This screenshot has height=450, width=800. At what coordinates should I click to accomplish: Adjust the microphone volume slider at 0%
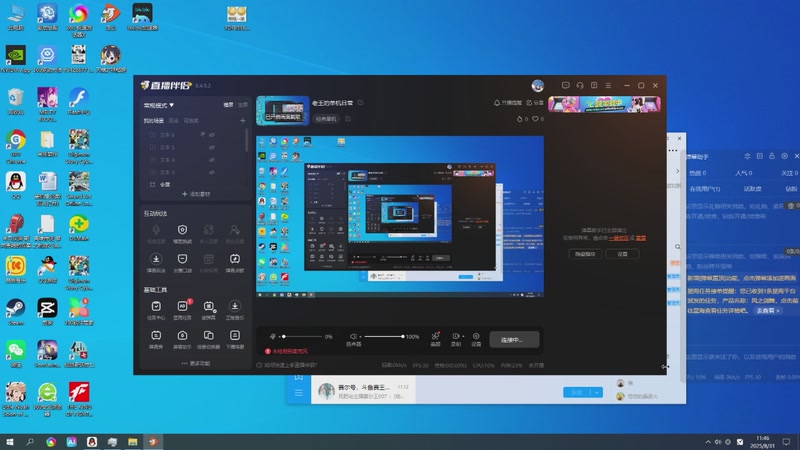(x=302, y=337)
